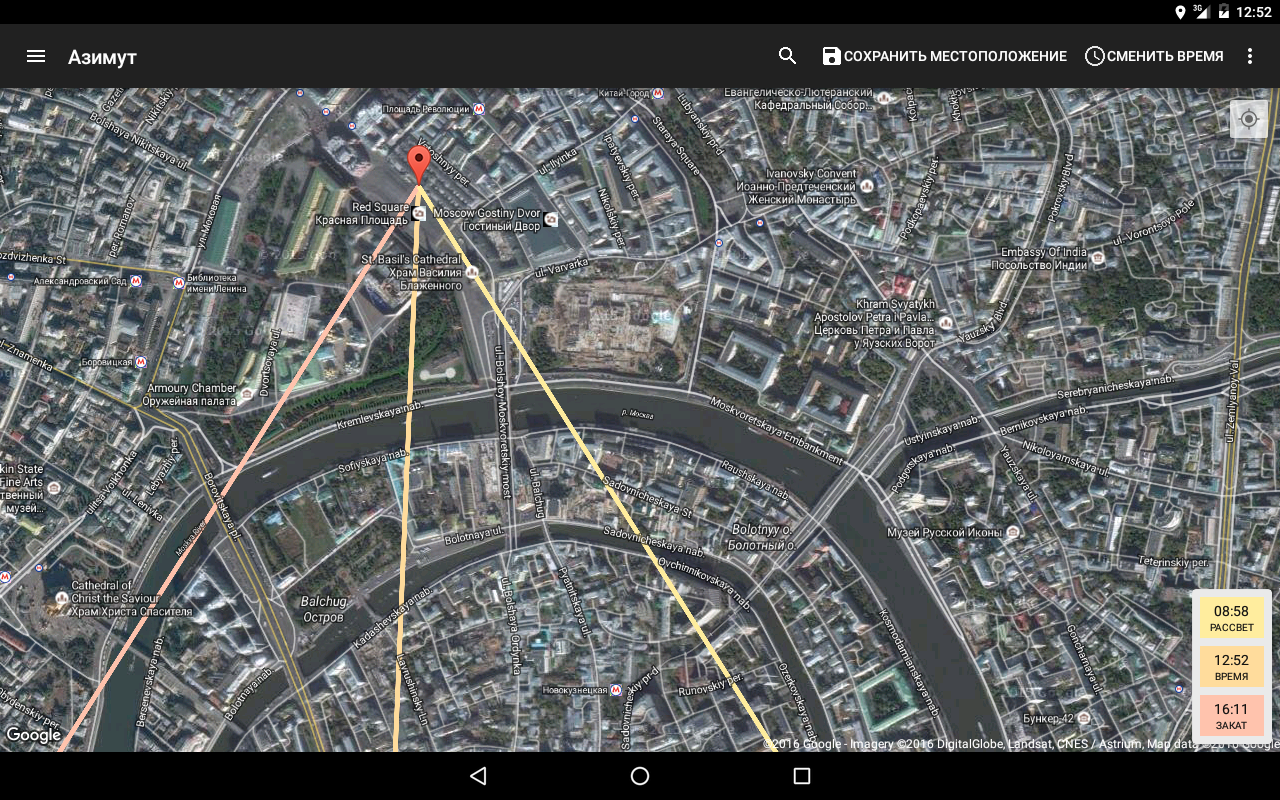Tap the Новокузнецкая metro icon
This screenshot has width=1280, height=800.
[x=617, y=689]
